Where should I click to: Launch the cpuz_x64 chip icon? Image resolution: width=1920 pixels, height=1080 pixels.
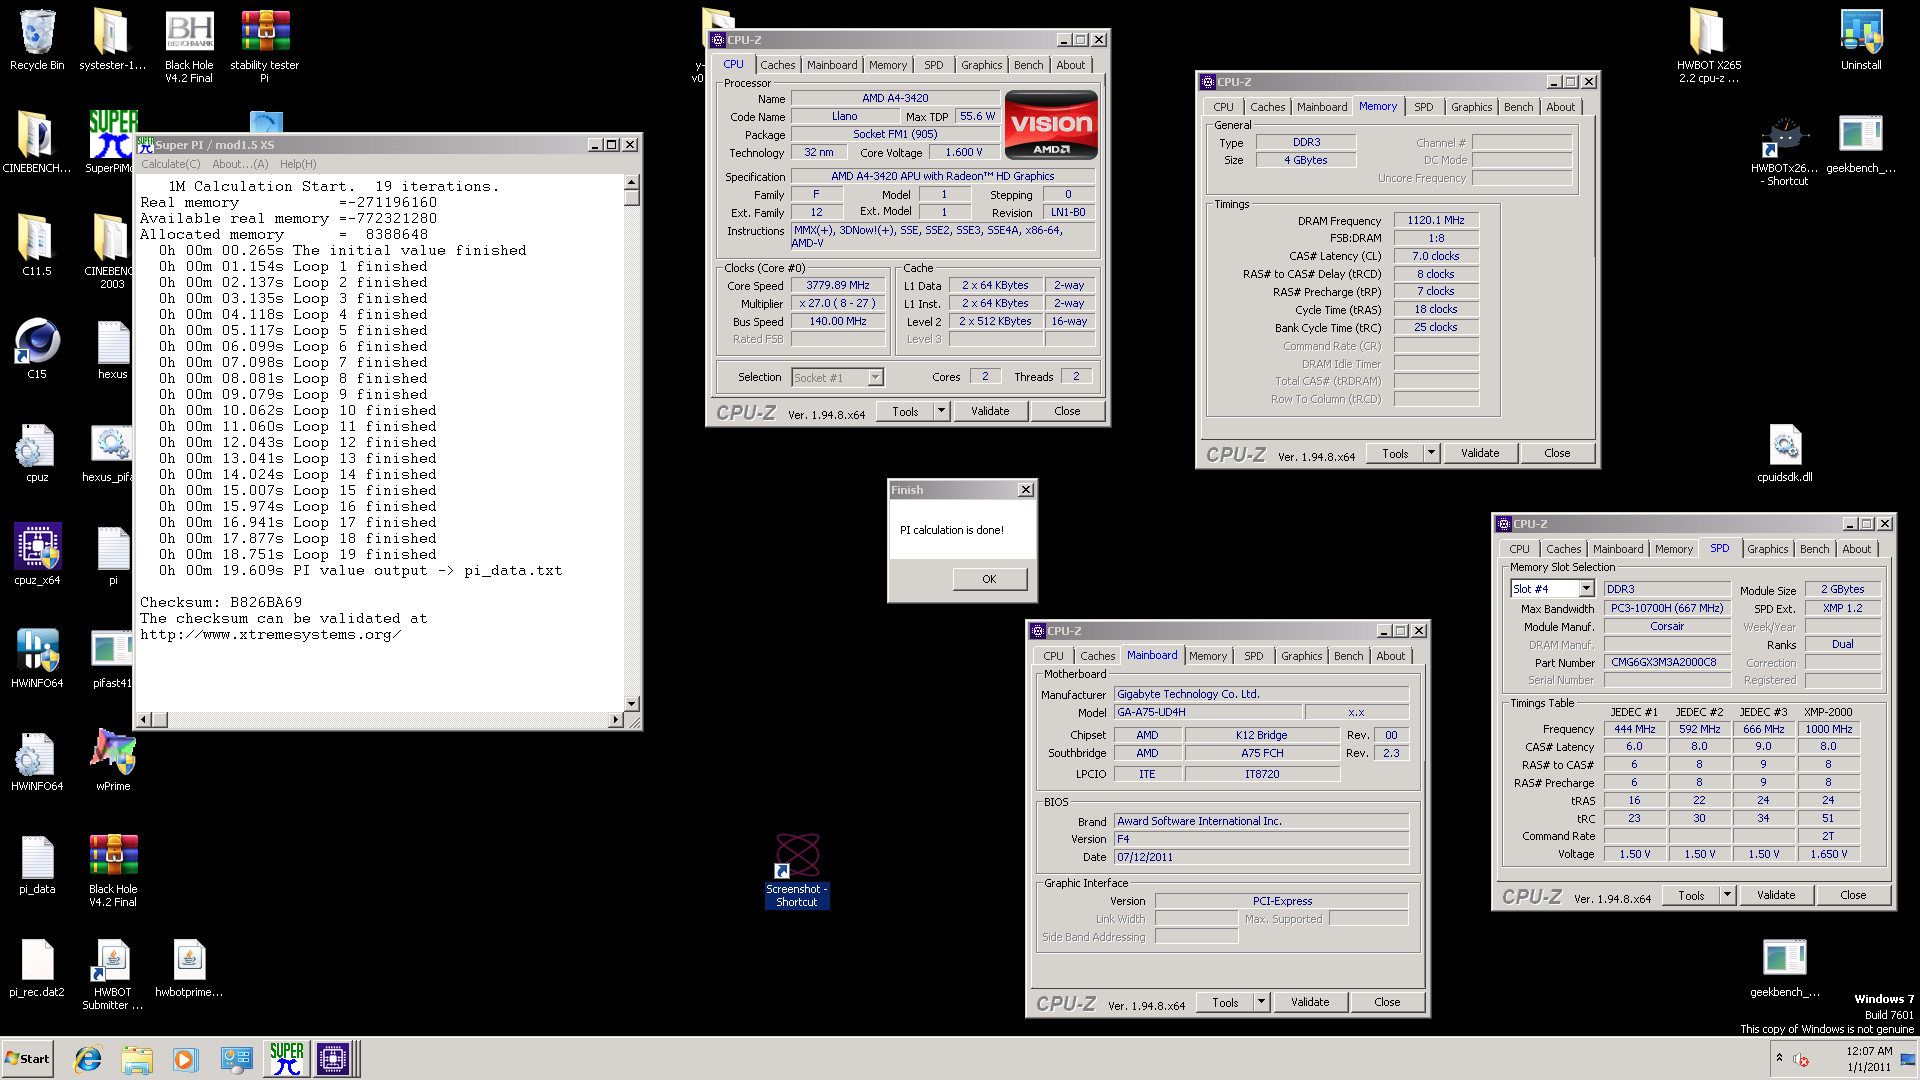point(37,555)
